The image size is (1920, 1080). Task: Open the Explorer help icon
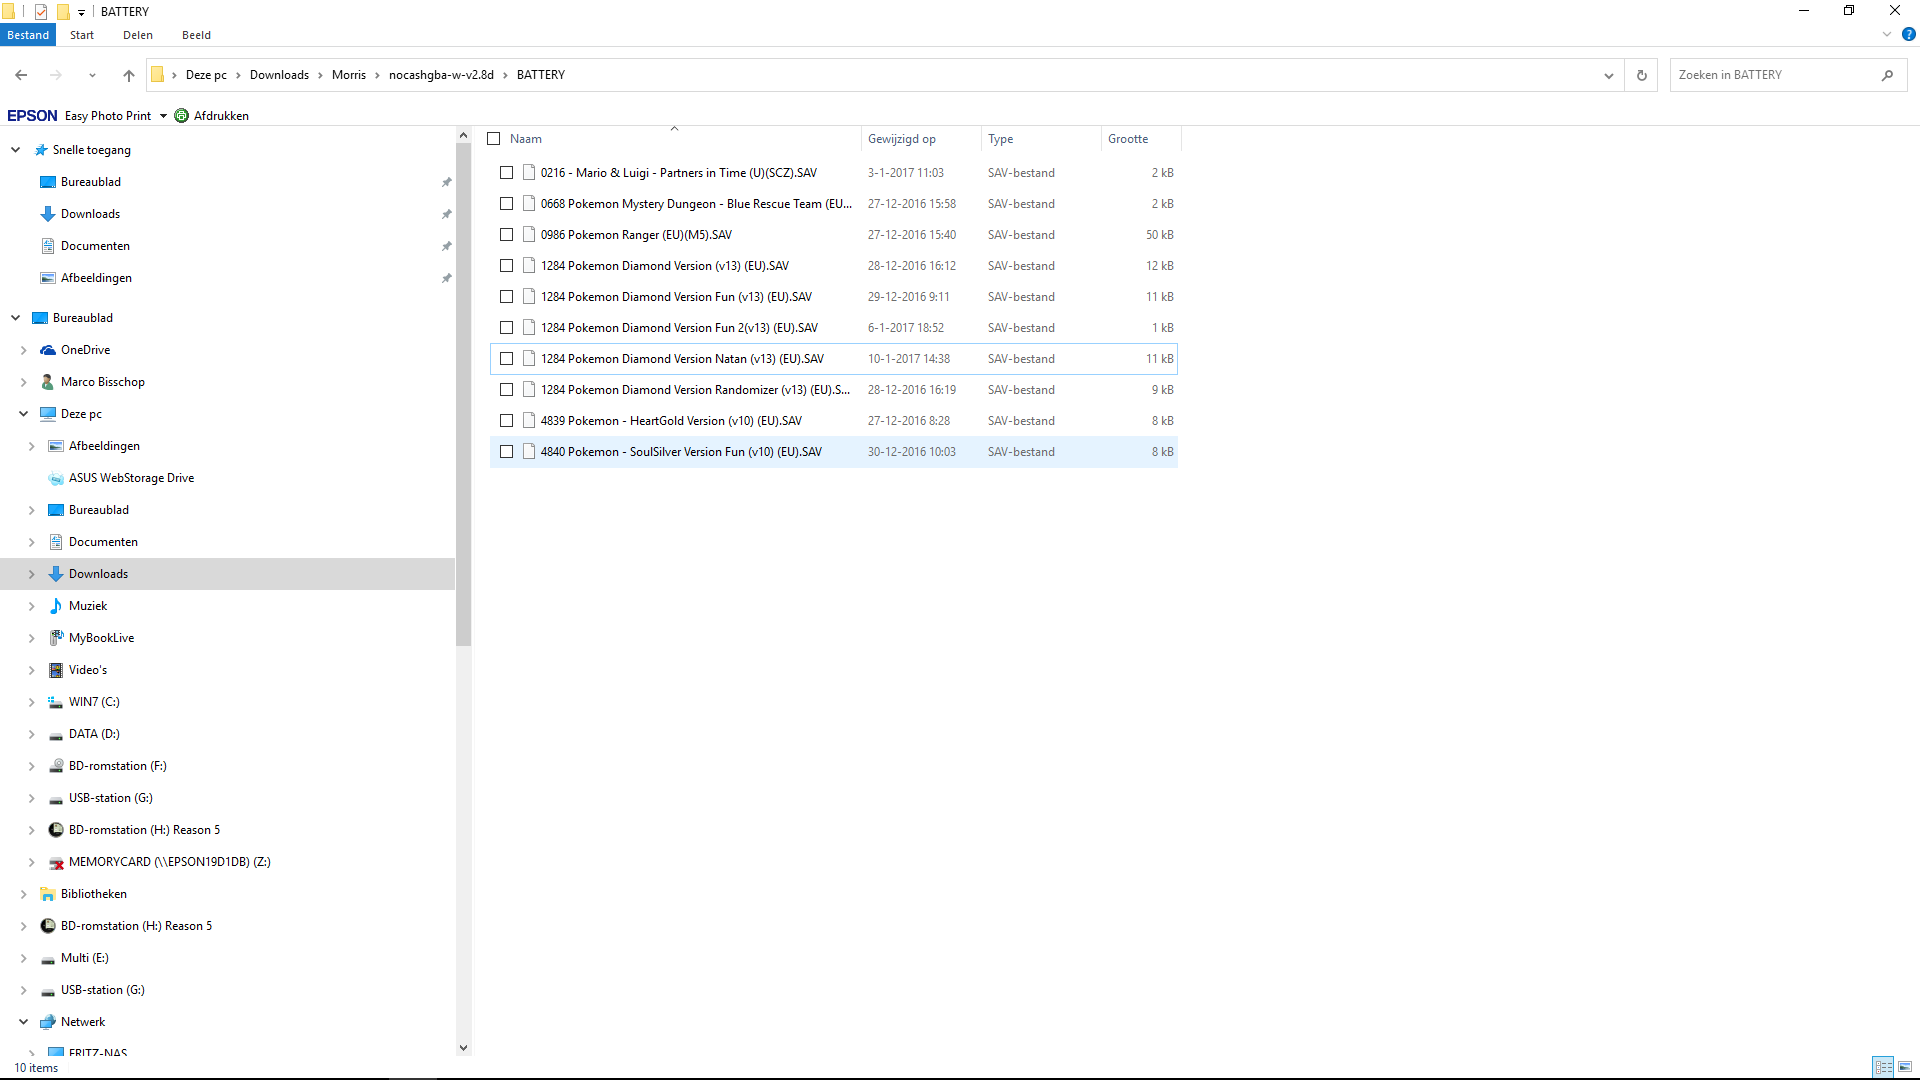point(1908,34)
